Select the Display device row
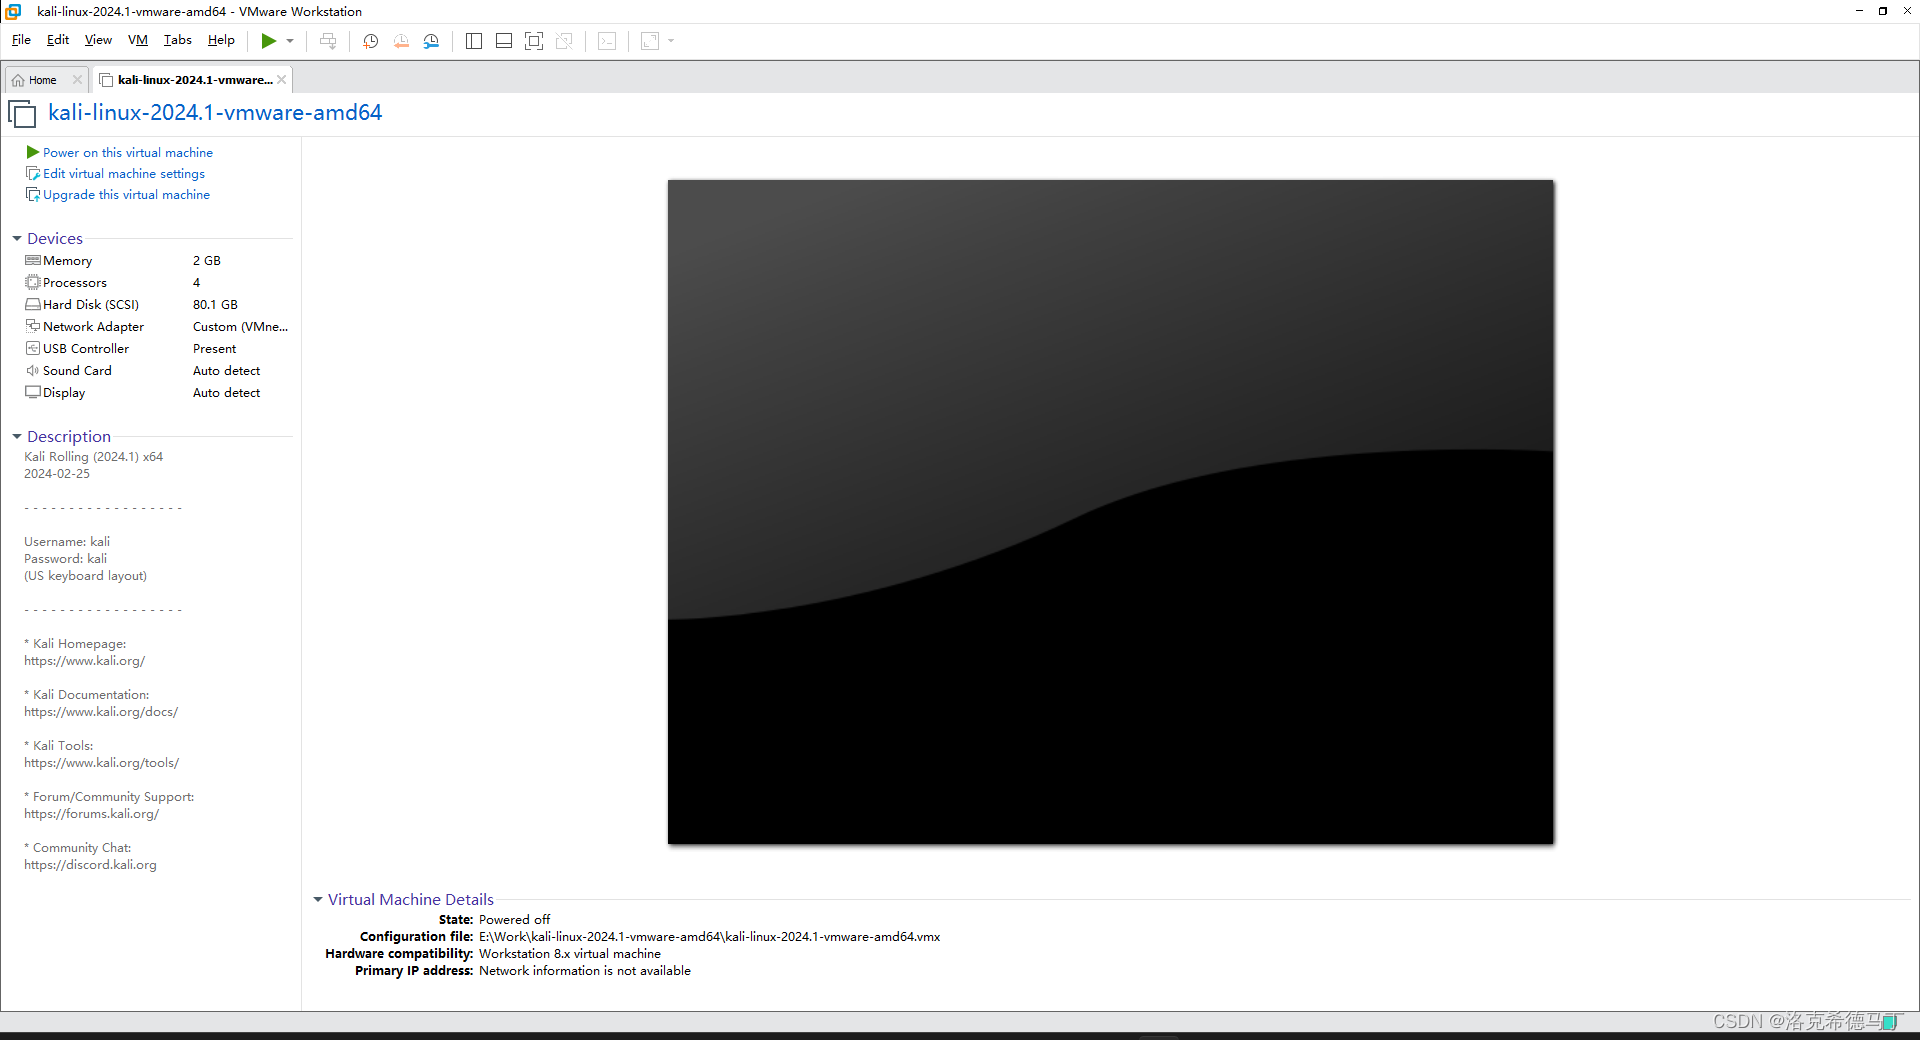The width and height of the screenshot is (1920, 1040). tap(157, 393)
